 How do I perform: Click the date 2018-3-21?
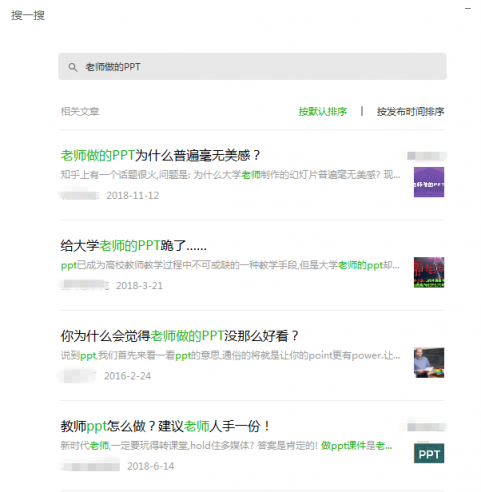[139, 286]
